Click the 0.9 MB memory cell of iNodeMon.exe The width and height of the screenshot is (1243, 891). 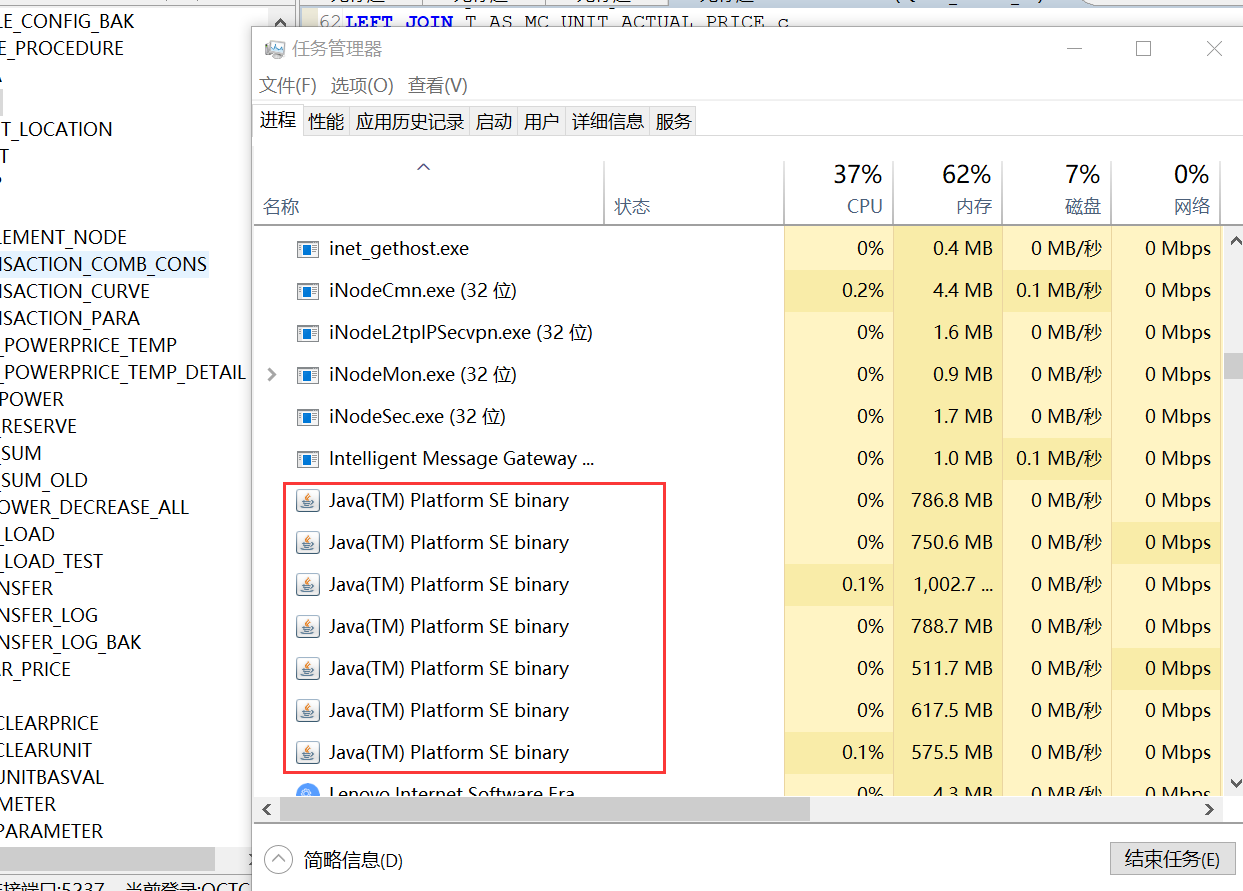pos(948,375)
